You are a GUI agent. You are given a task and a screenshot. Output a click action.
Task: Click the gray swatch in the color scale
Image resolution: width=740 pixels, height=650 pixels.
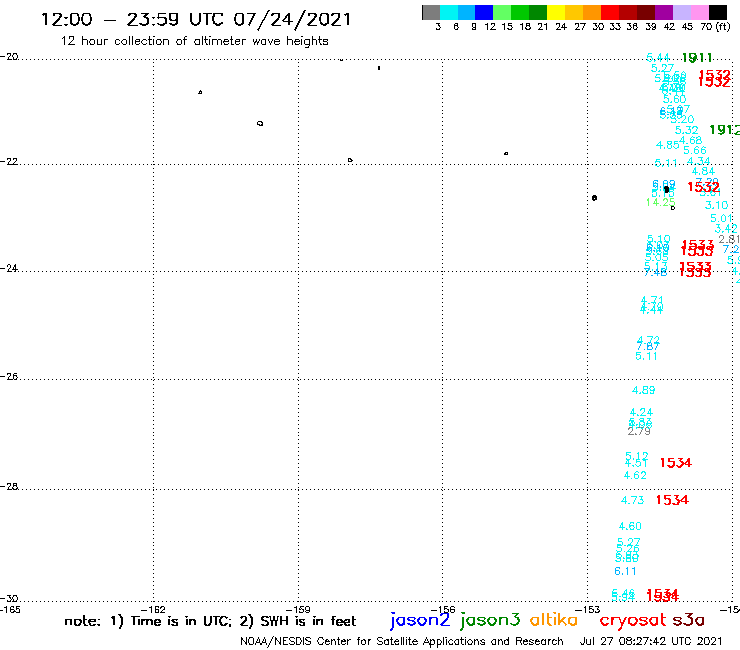(x=431, y=12)
